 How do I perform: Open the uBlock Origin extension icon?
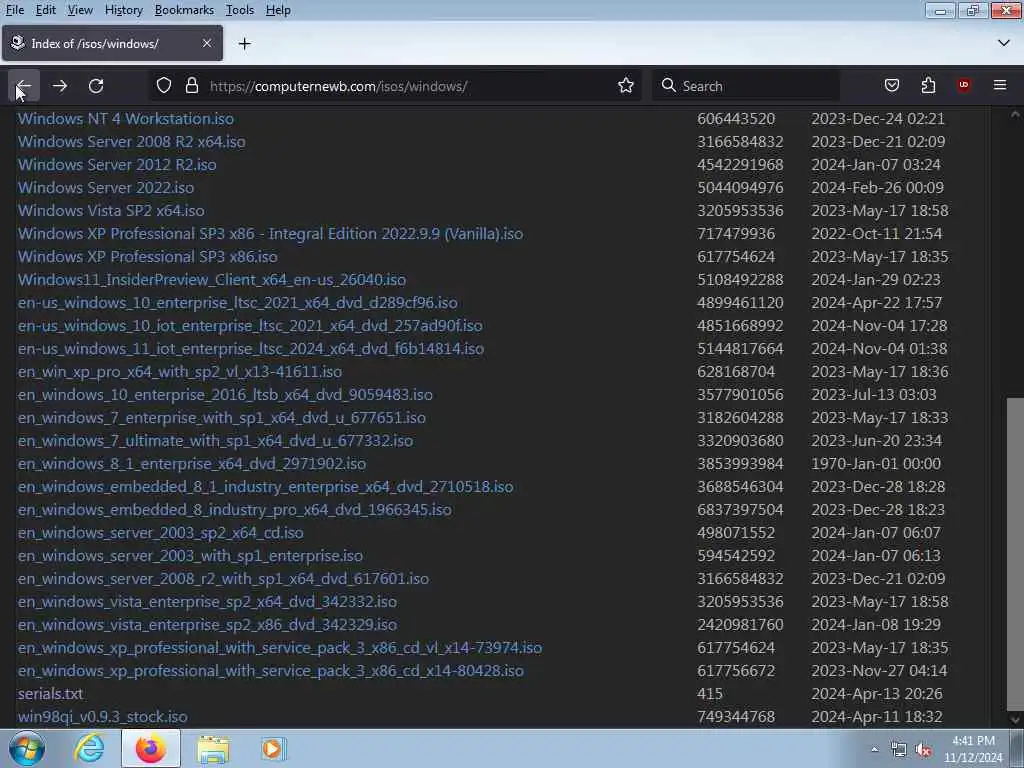(963, 86)
